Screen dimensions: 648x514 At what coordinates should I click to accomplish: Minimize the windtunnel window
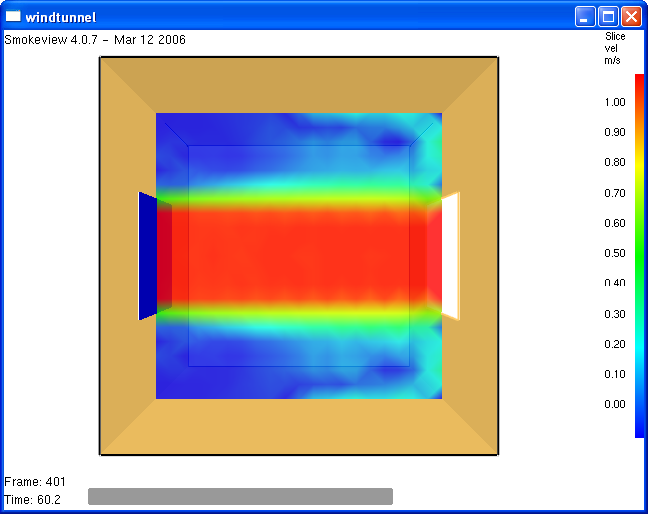[x=585, y=16]
